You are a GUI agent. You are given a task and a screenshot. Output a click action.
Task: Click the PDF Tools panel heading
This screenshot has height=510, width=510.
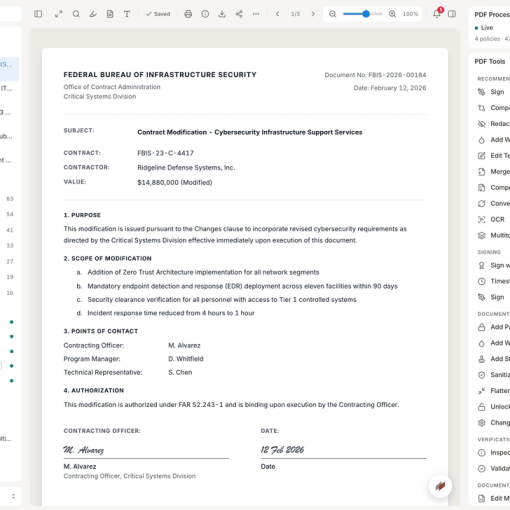click(x=490, y=61)
